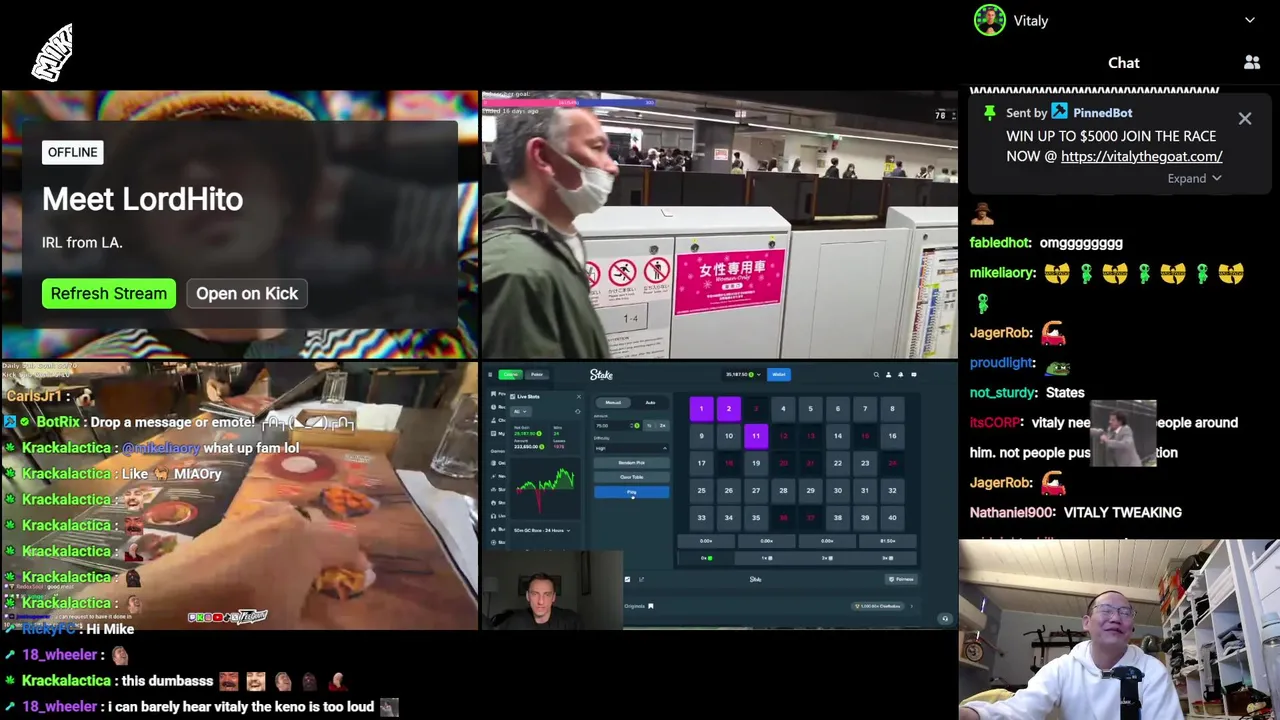1280x720 pixels.
Task: Dismiss the pinned PinnedBot message
Action: tap(1245, 119)
